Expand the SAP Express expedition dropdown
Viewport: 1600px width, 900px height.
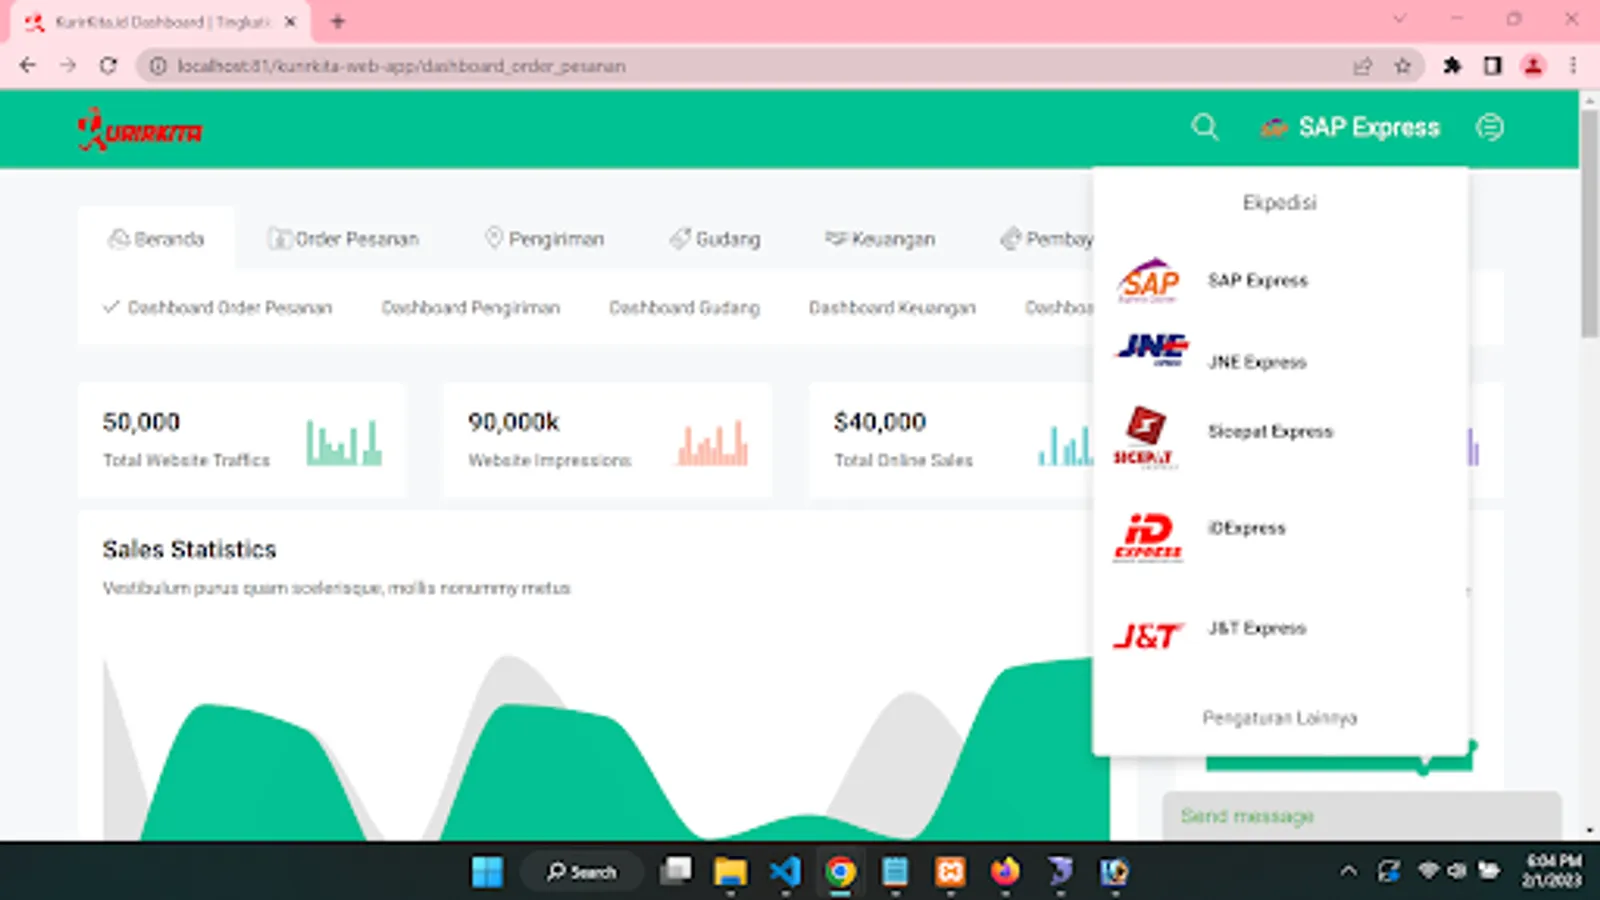click(1350, 127)
